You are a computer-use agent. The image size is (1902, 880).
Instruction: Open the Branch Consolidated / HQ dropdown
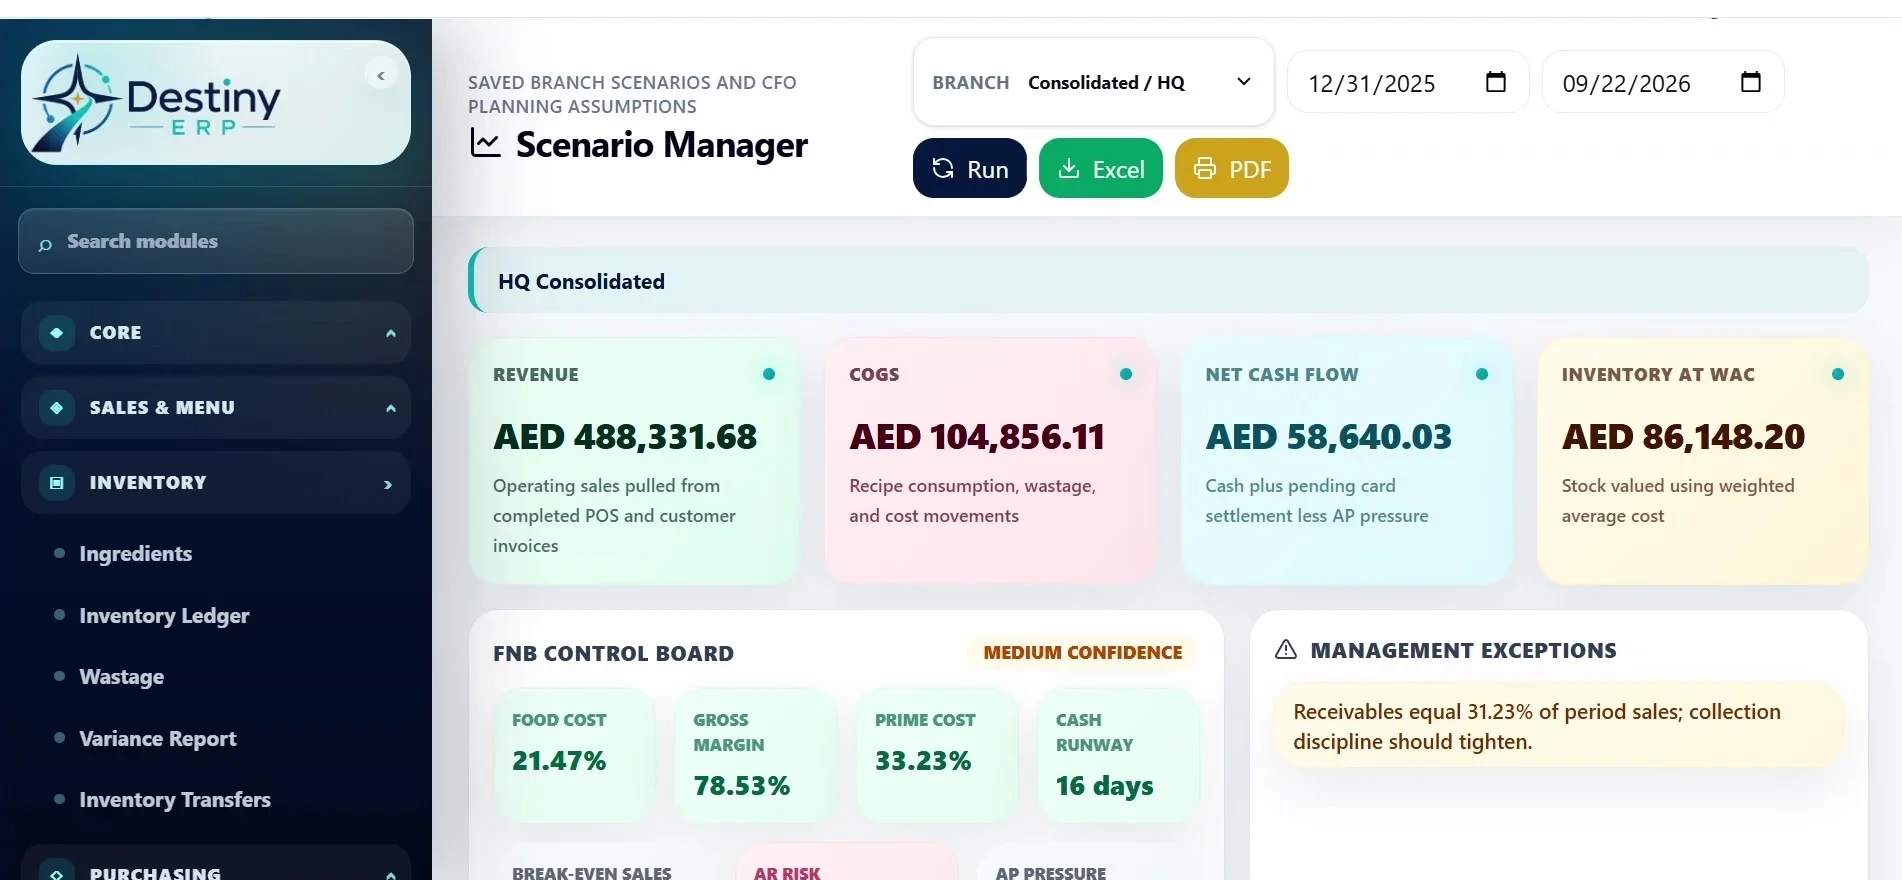(x=1093, y=82)
